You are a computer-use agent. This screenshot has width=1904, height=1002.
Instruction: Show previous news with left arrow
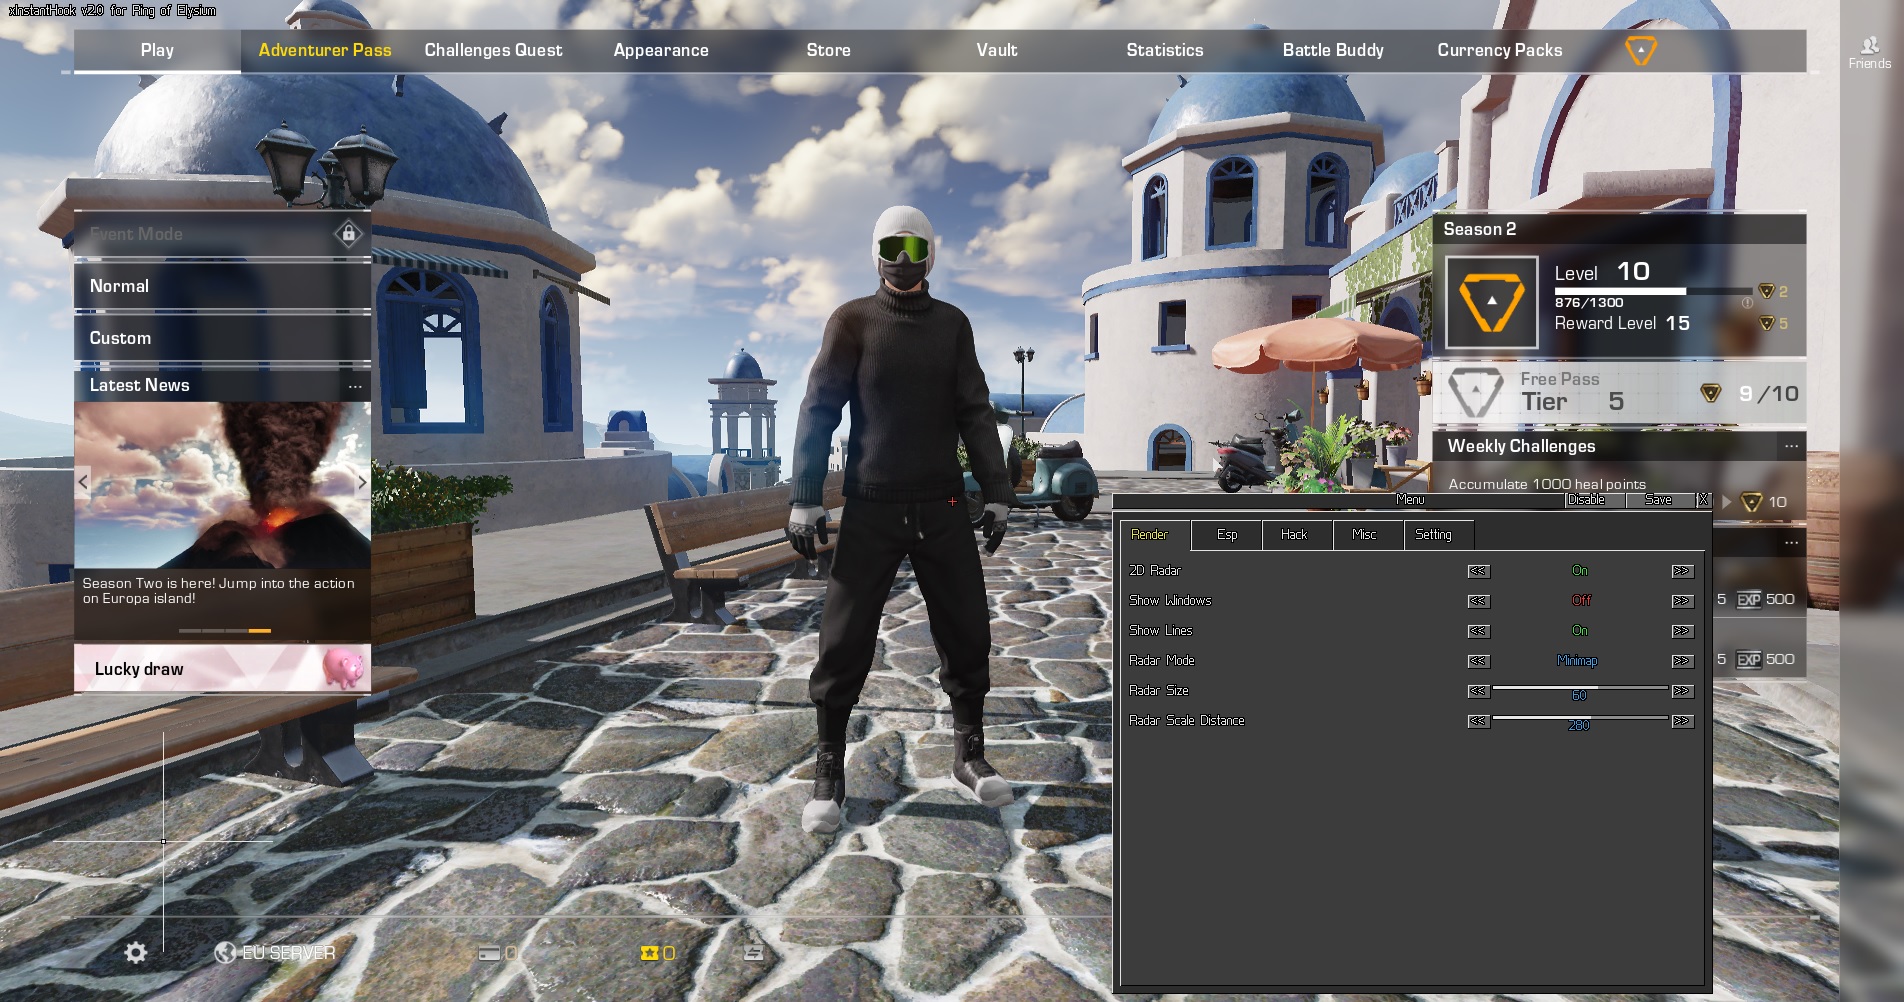click(83, 482)
